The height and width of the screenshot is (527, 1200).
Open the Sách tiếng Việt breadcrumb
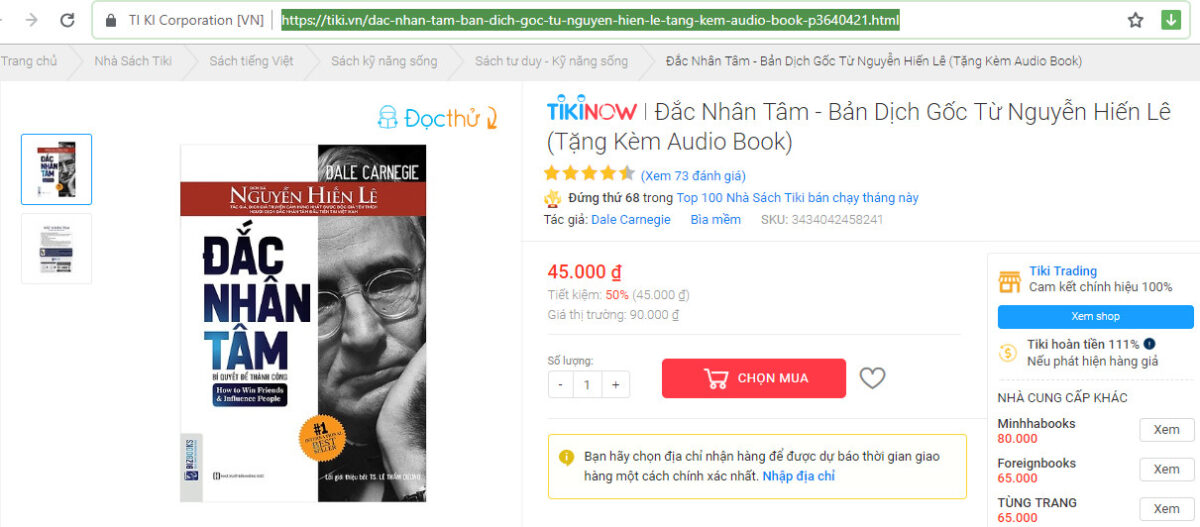[251, 61]
